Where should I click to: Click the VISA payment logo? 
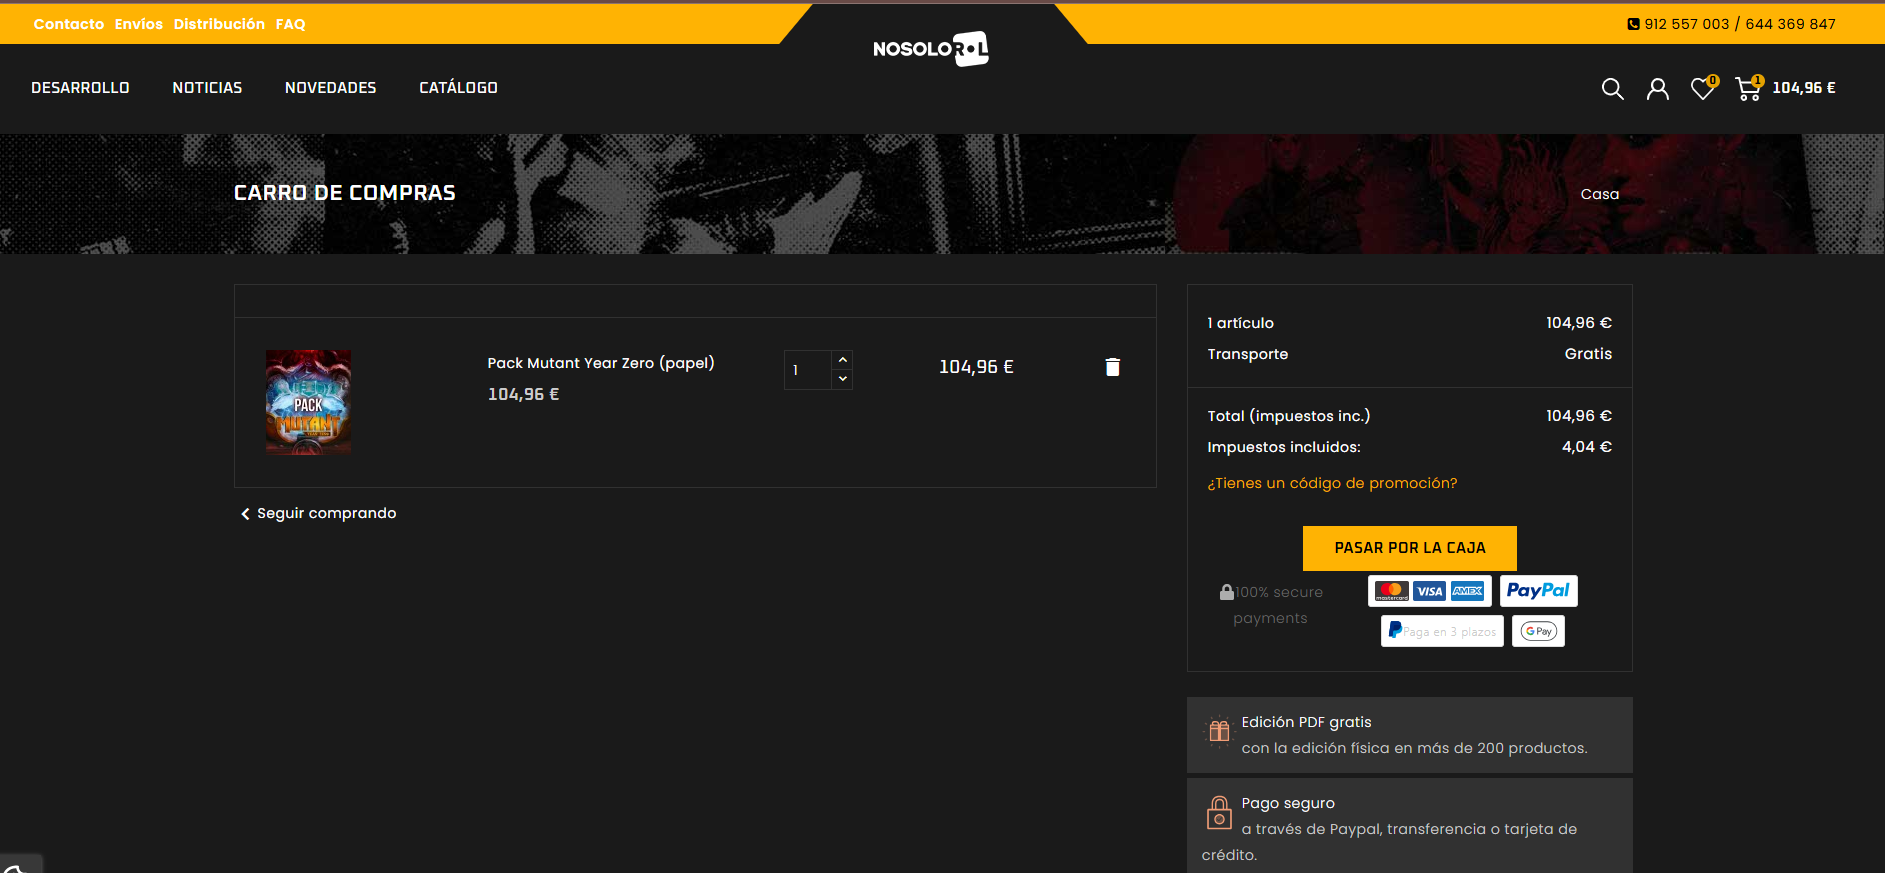(1429, 591)
